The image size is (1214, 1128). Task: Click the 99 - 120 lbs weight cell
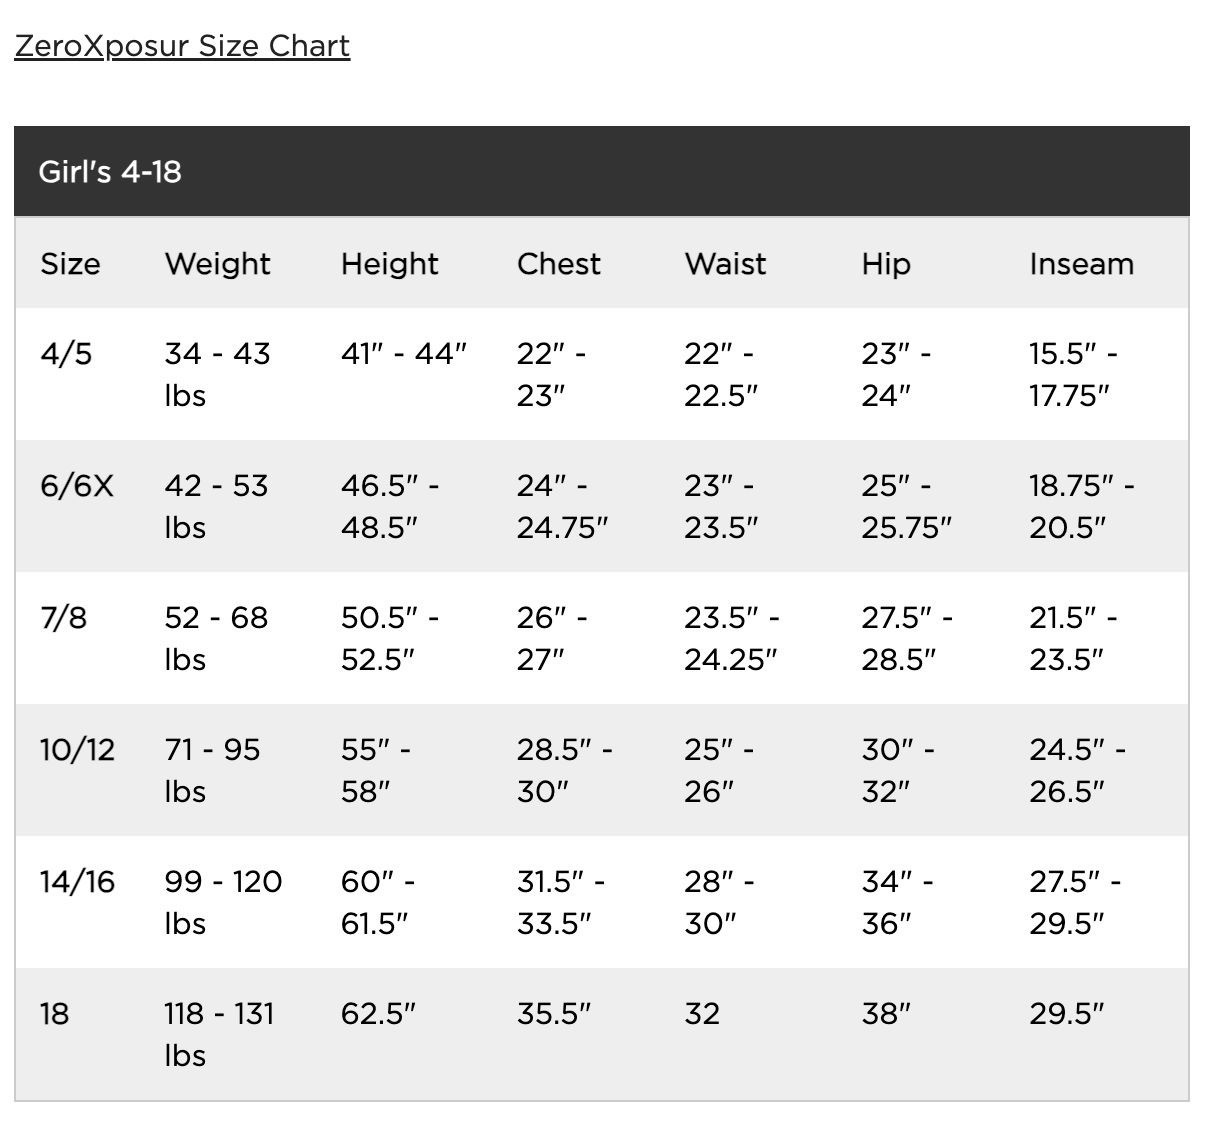pos(223,902)
